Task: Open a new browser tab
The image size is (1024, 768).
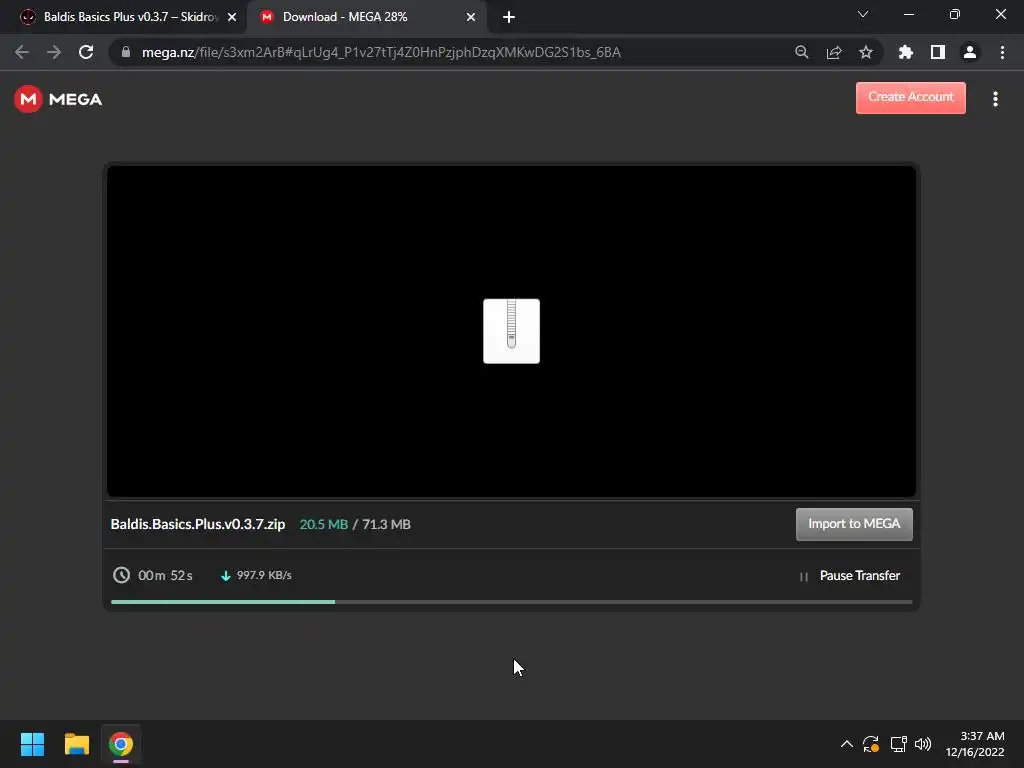Action: coord(509,18)
